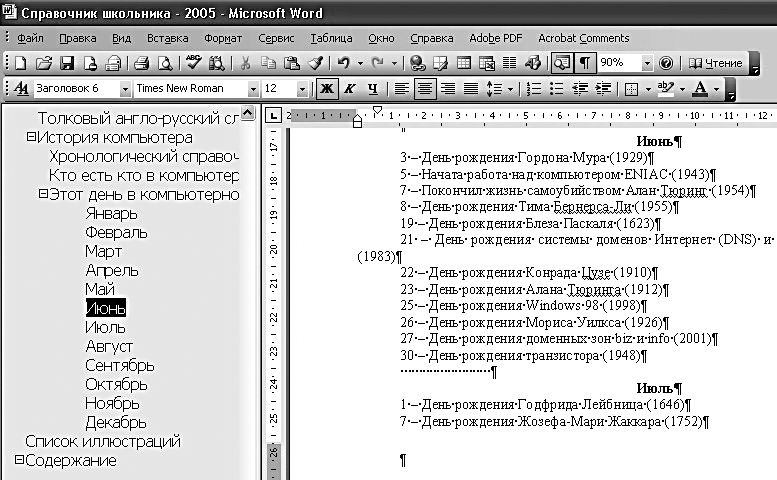Open the zoom dropdown showing 90%
The height and width of the screenshot is (480, 777).
pyautogui.click(x=647, y=63)
